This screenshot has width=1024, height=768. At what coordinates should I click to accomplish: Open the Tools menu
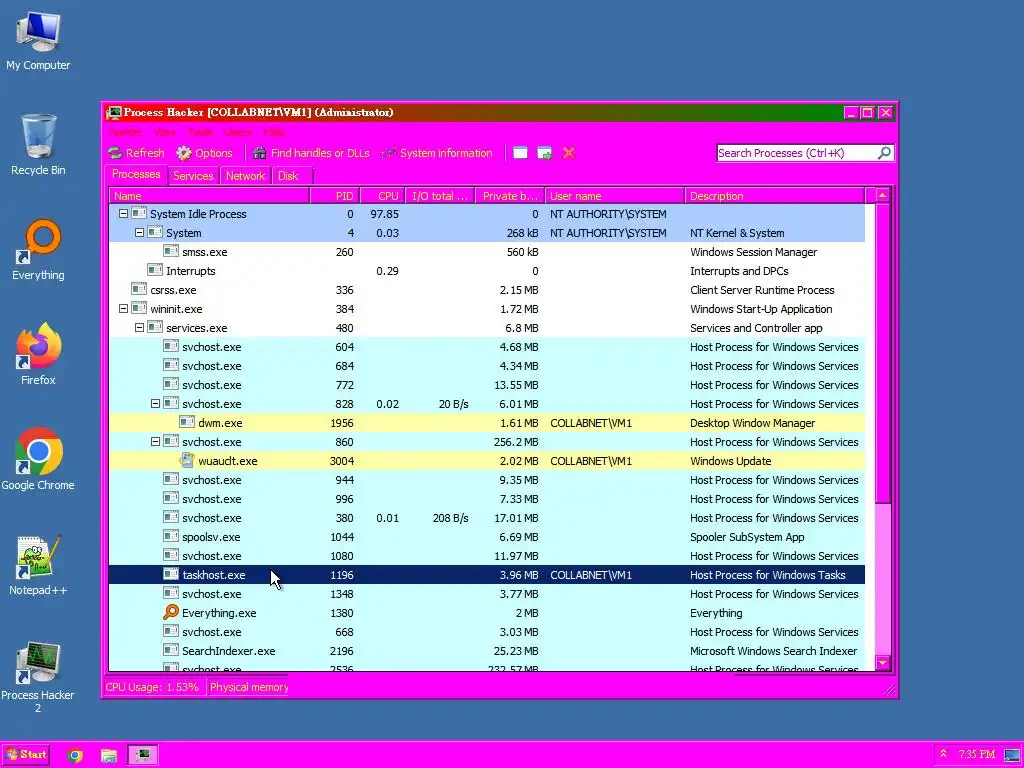coord(200,133)
